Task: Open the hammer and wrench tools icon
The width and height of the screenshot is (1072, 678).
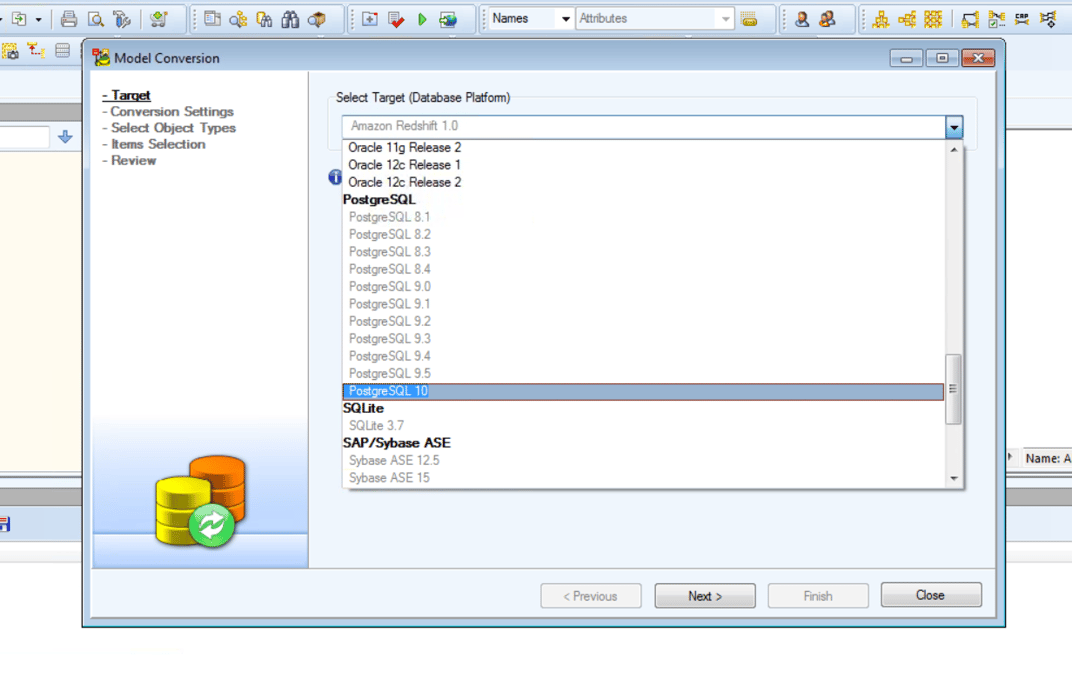Action: point(122,19)
